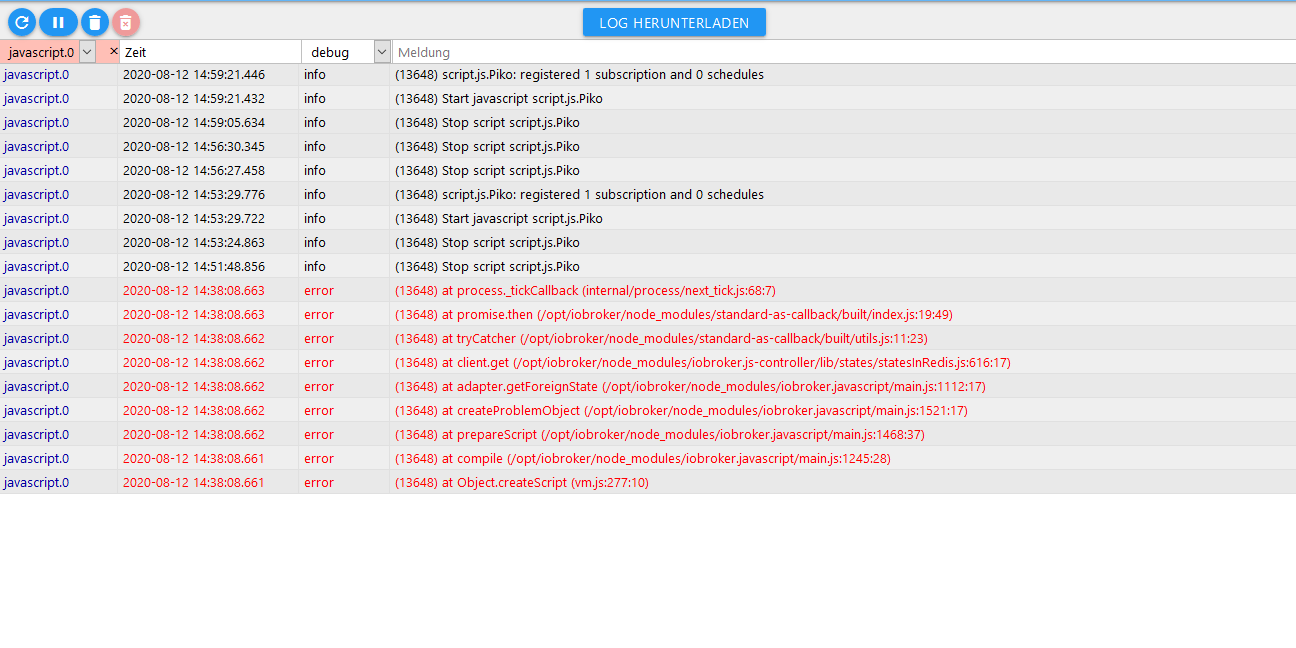Select timestamp 2020-08-12 14:59:21.432
Screen dimensions: 1296x648
194,98
